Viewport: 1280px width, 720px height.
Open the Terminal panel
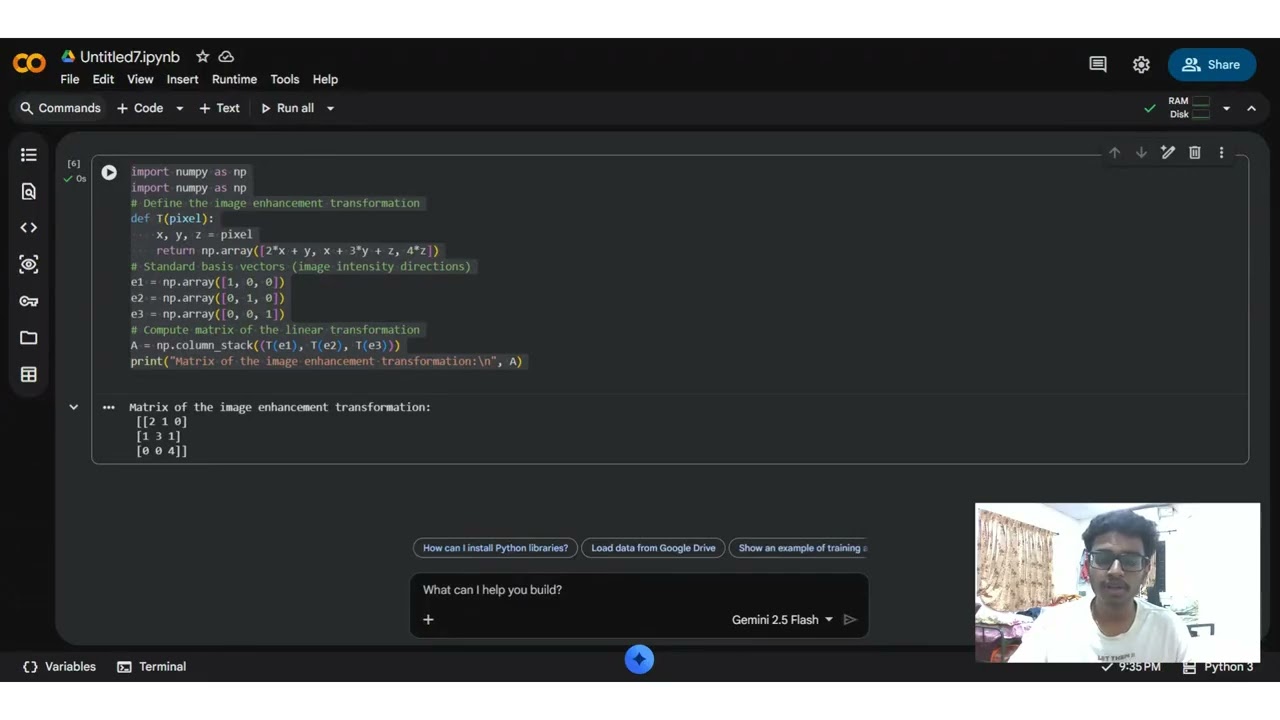click(151, 667)
